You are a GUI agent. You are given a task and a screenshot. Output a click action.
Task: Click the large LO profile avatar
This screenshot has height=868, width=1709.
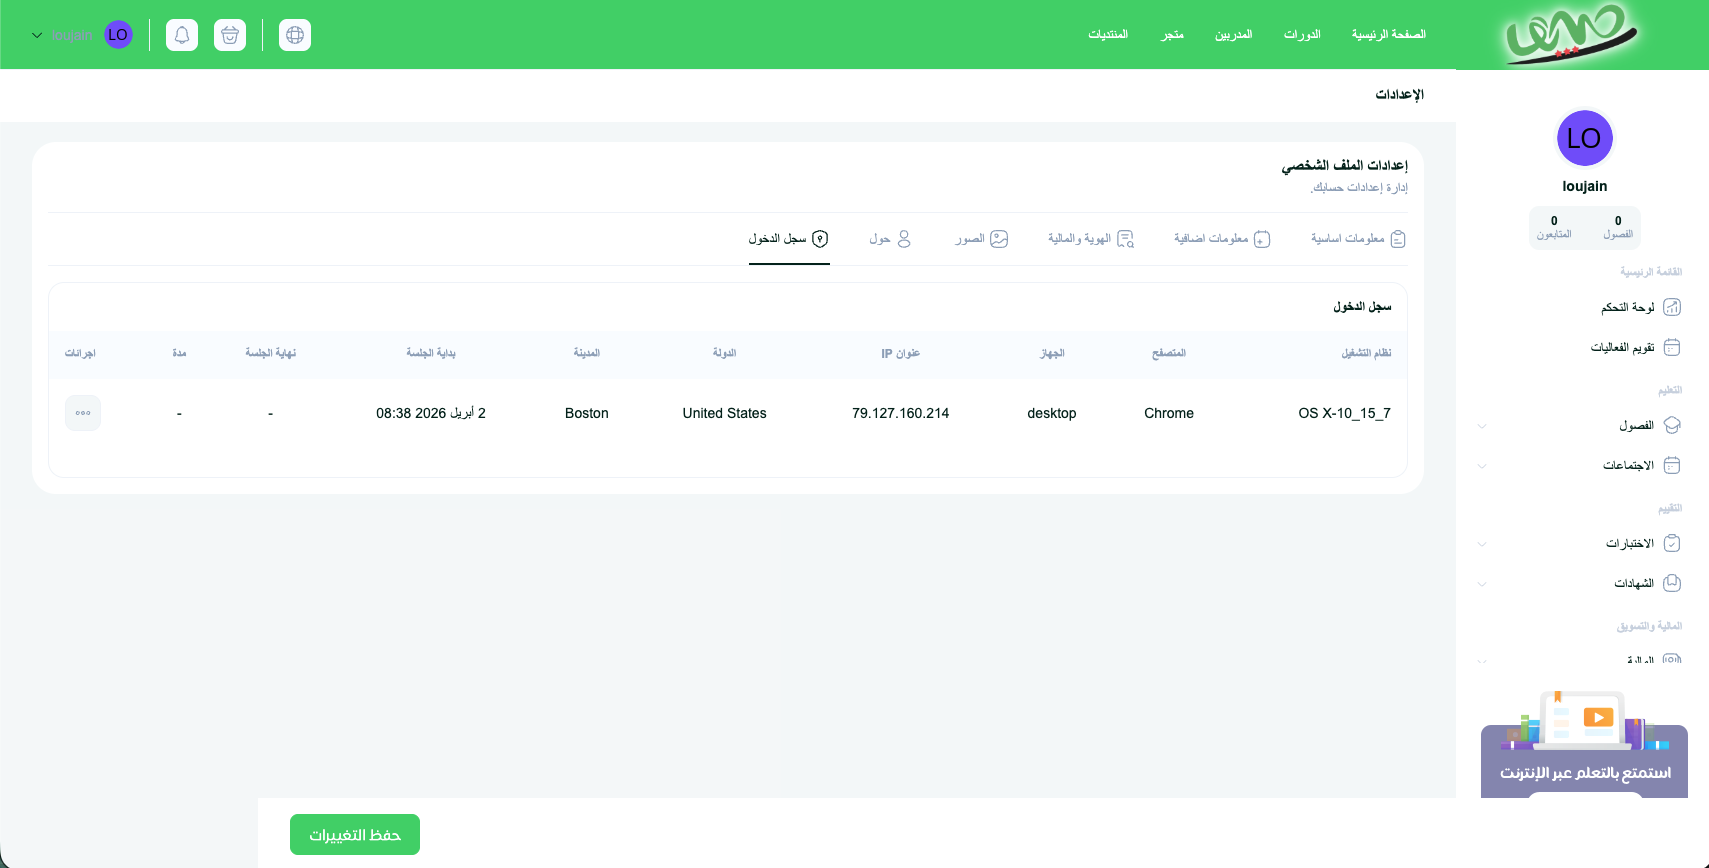point(1584,138)
